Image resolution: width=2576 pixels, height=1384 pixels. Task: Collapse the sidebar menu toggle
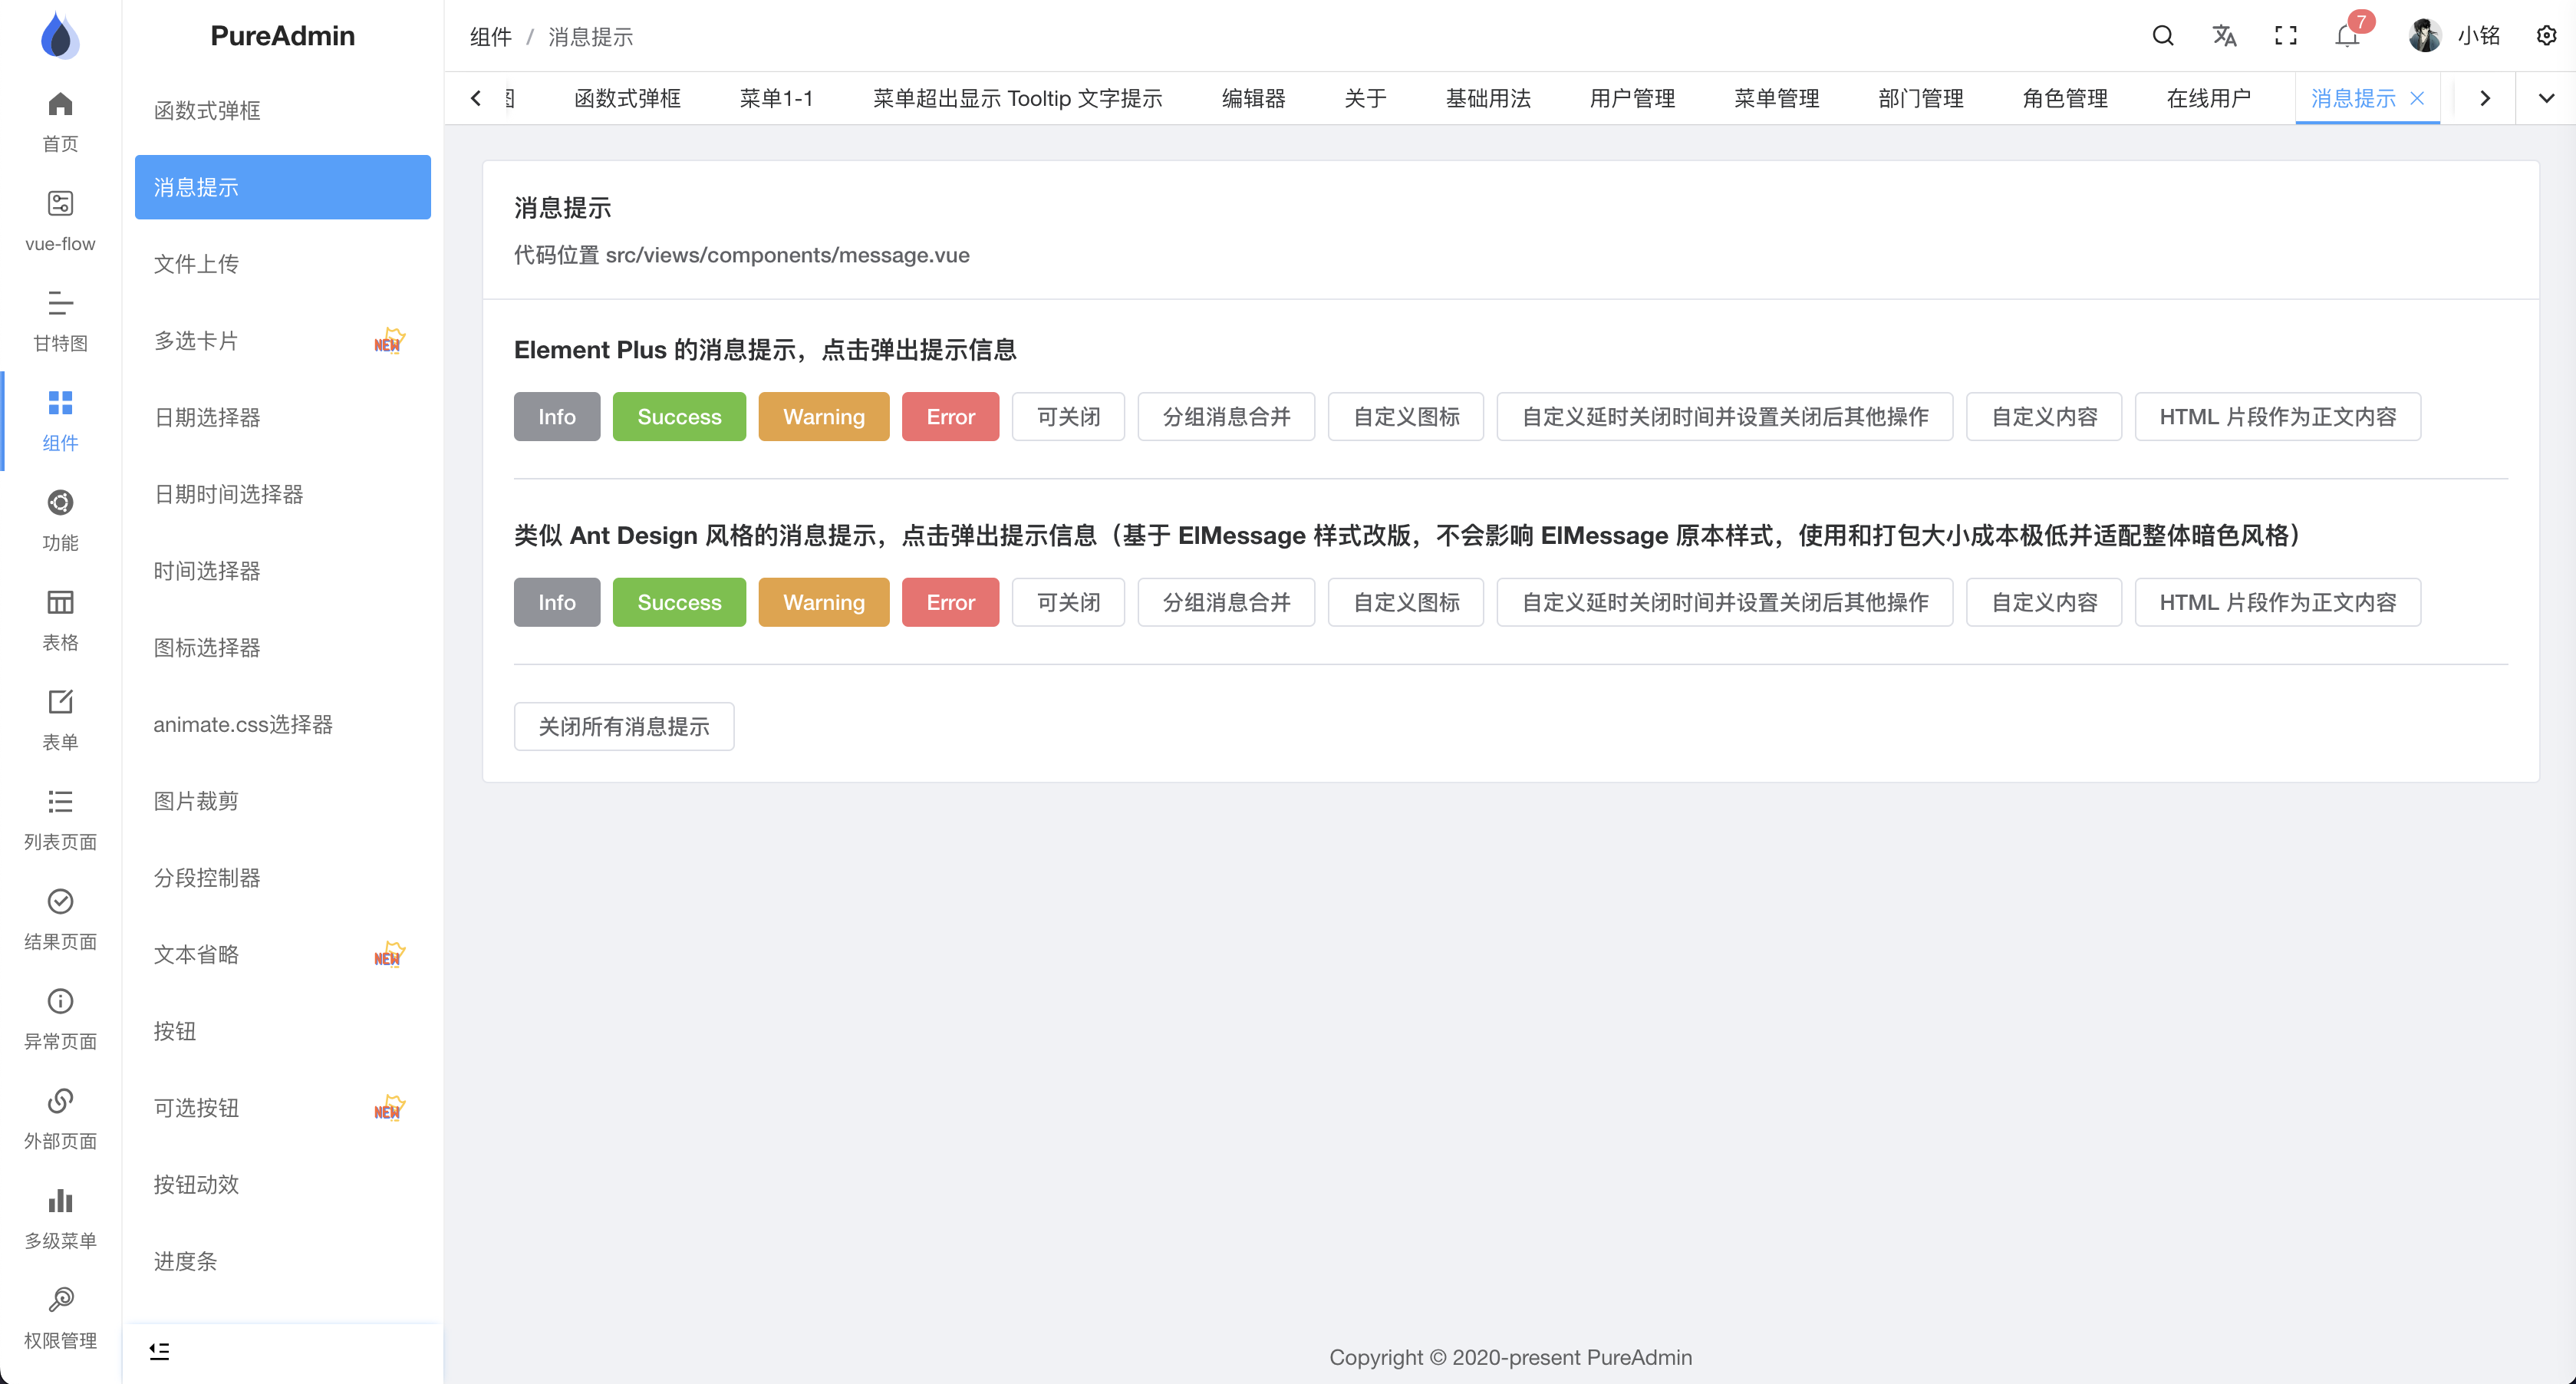click(x=159, y=1351)
